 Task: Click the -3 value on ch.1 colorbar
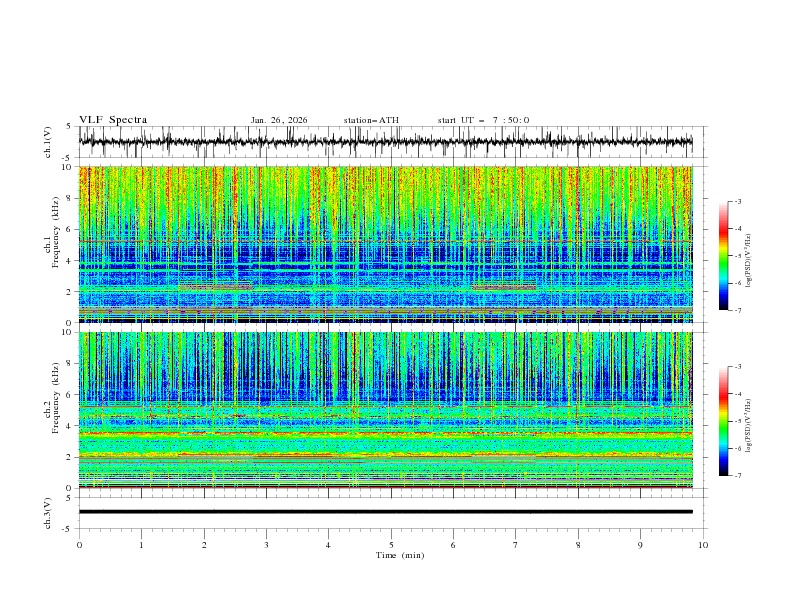[736, 202]
